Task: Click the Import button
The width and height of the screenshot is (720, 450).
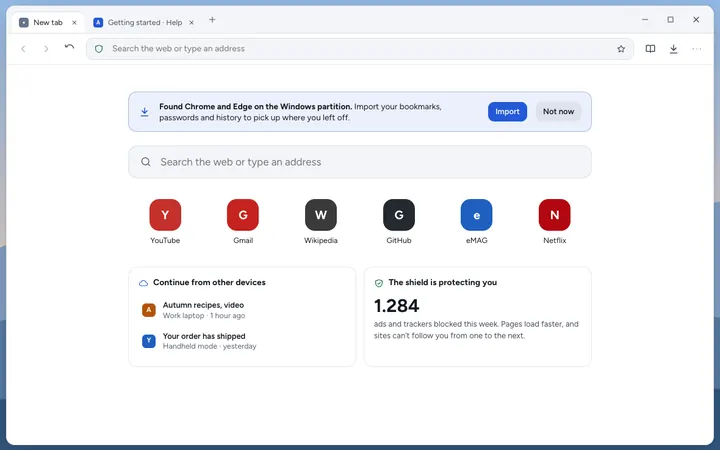Action: coord(507,112)
